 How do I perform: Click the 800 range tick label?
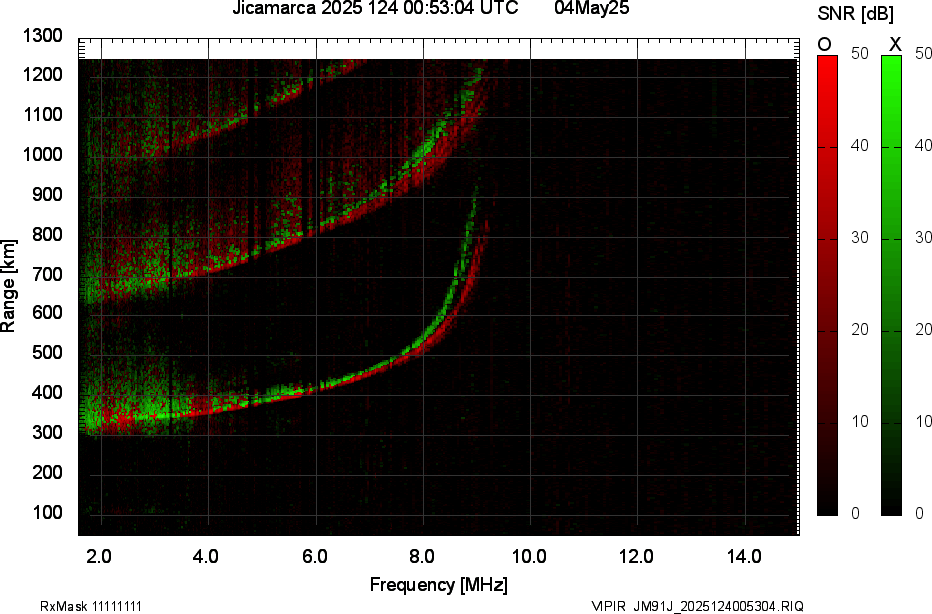tap(47, 234)
